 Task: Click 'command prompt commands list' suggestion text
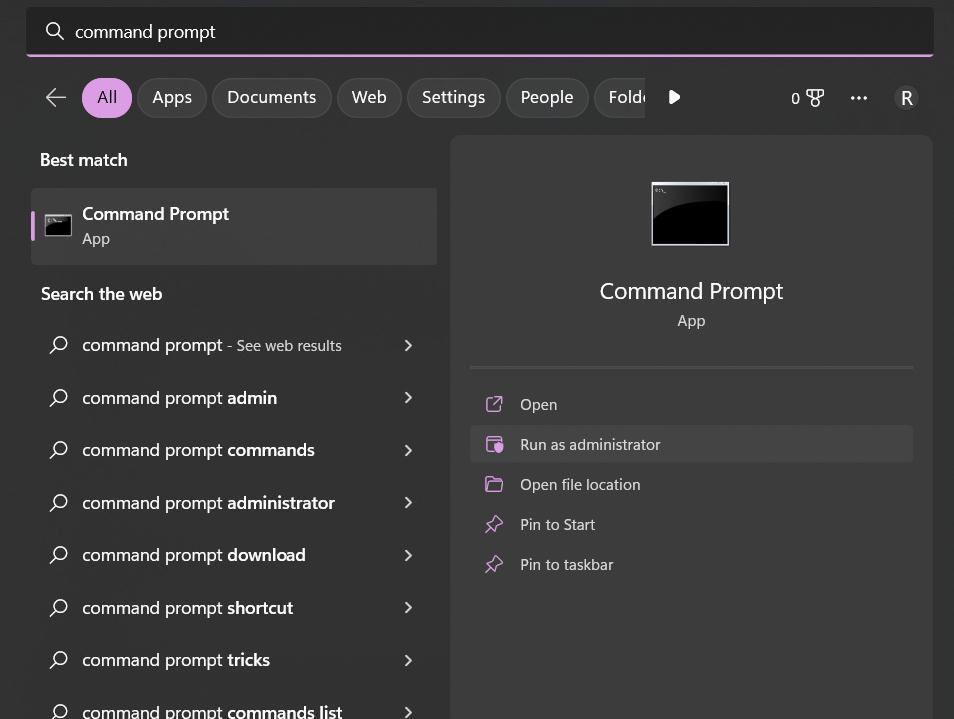coord(212,711)
